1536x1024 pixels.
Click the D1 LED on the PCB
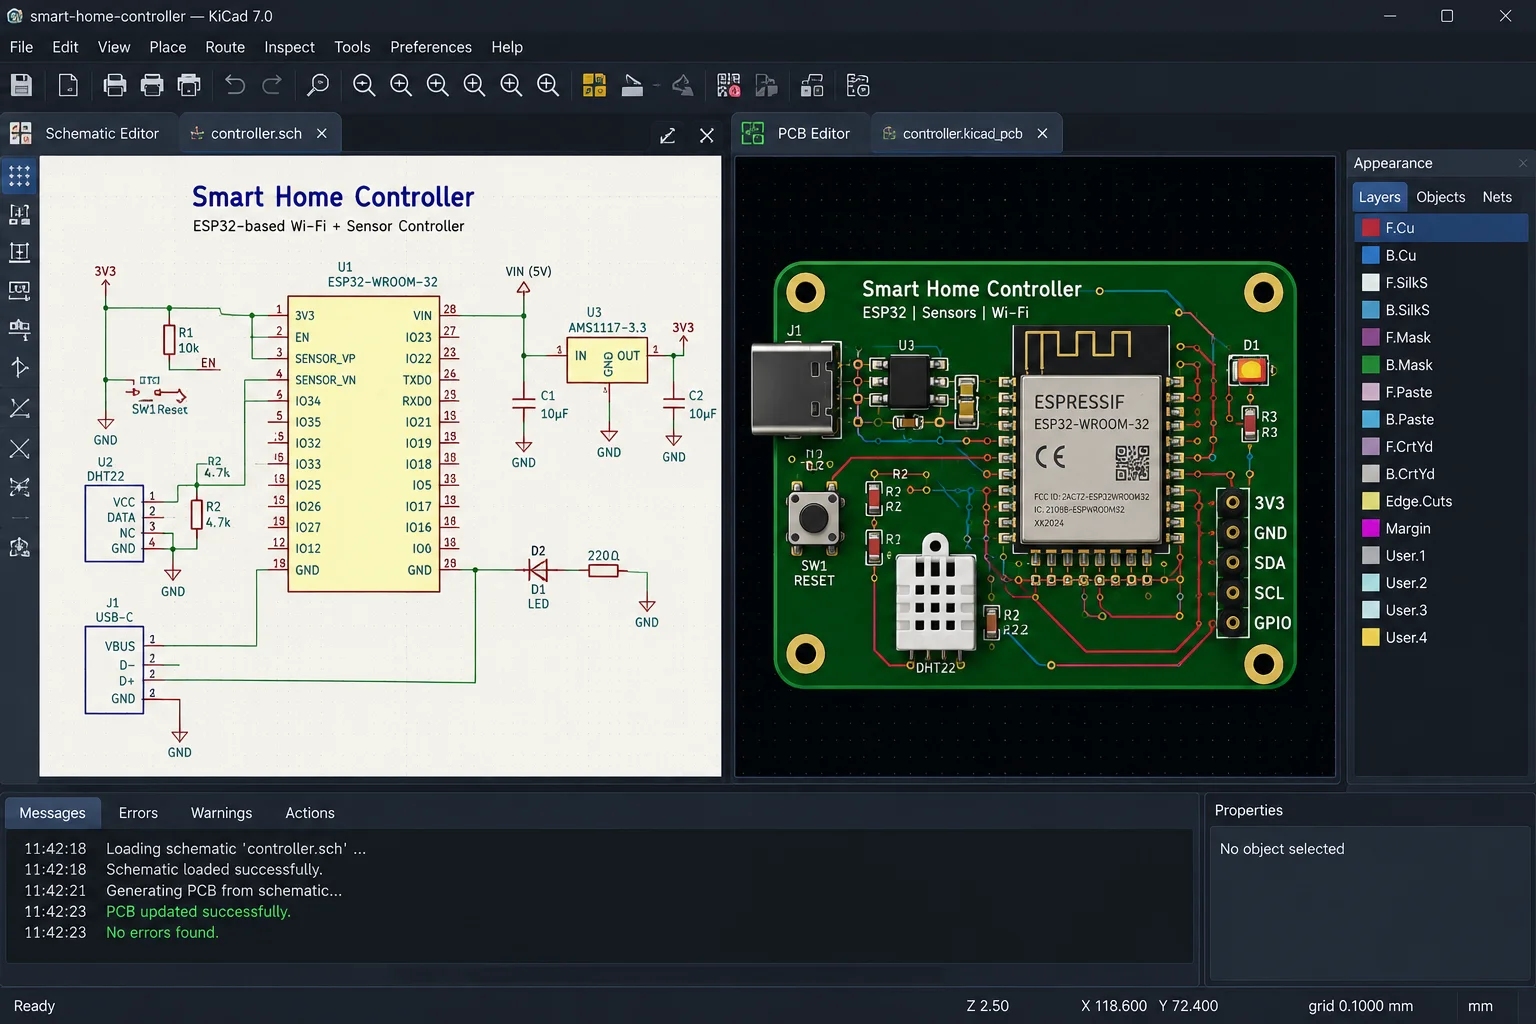coord(1248,371)
